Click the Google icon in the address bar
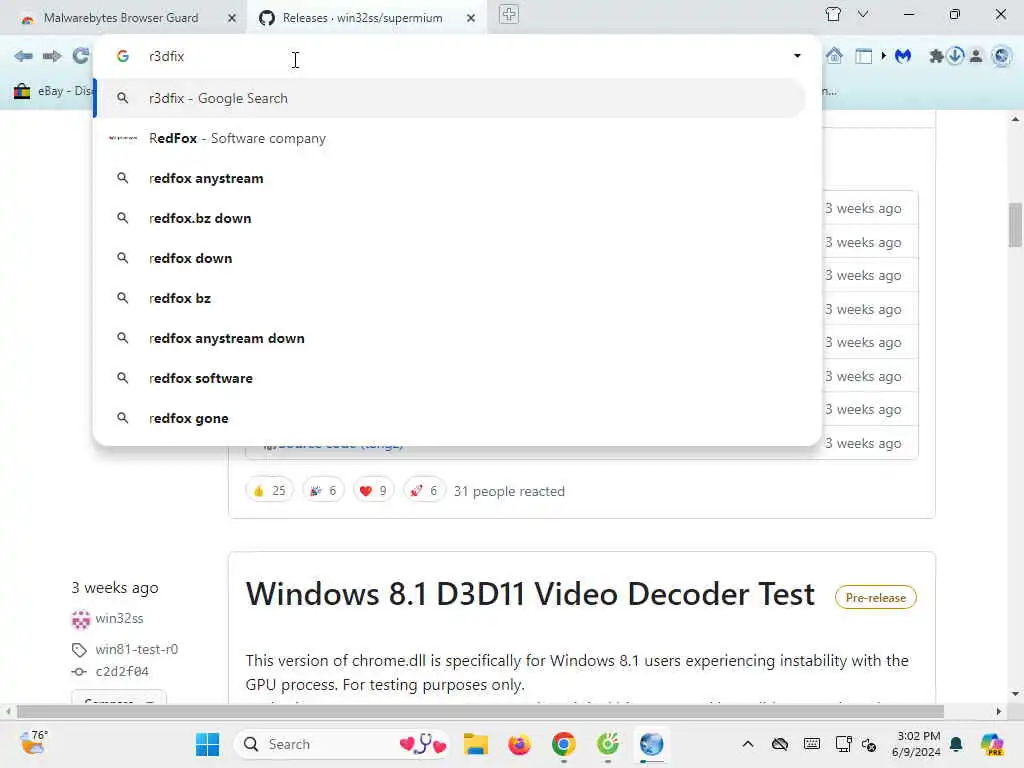The image size is (1024, 768). (x=123, y=56)
